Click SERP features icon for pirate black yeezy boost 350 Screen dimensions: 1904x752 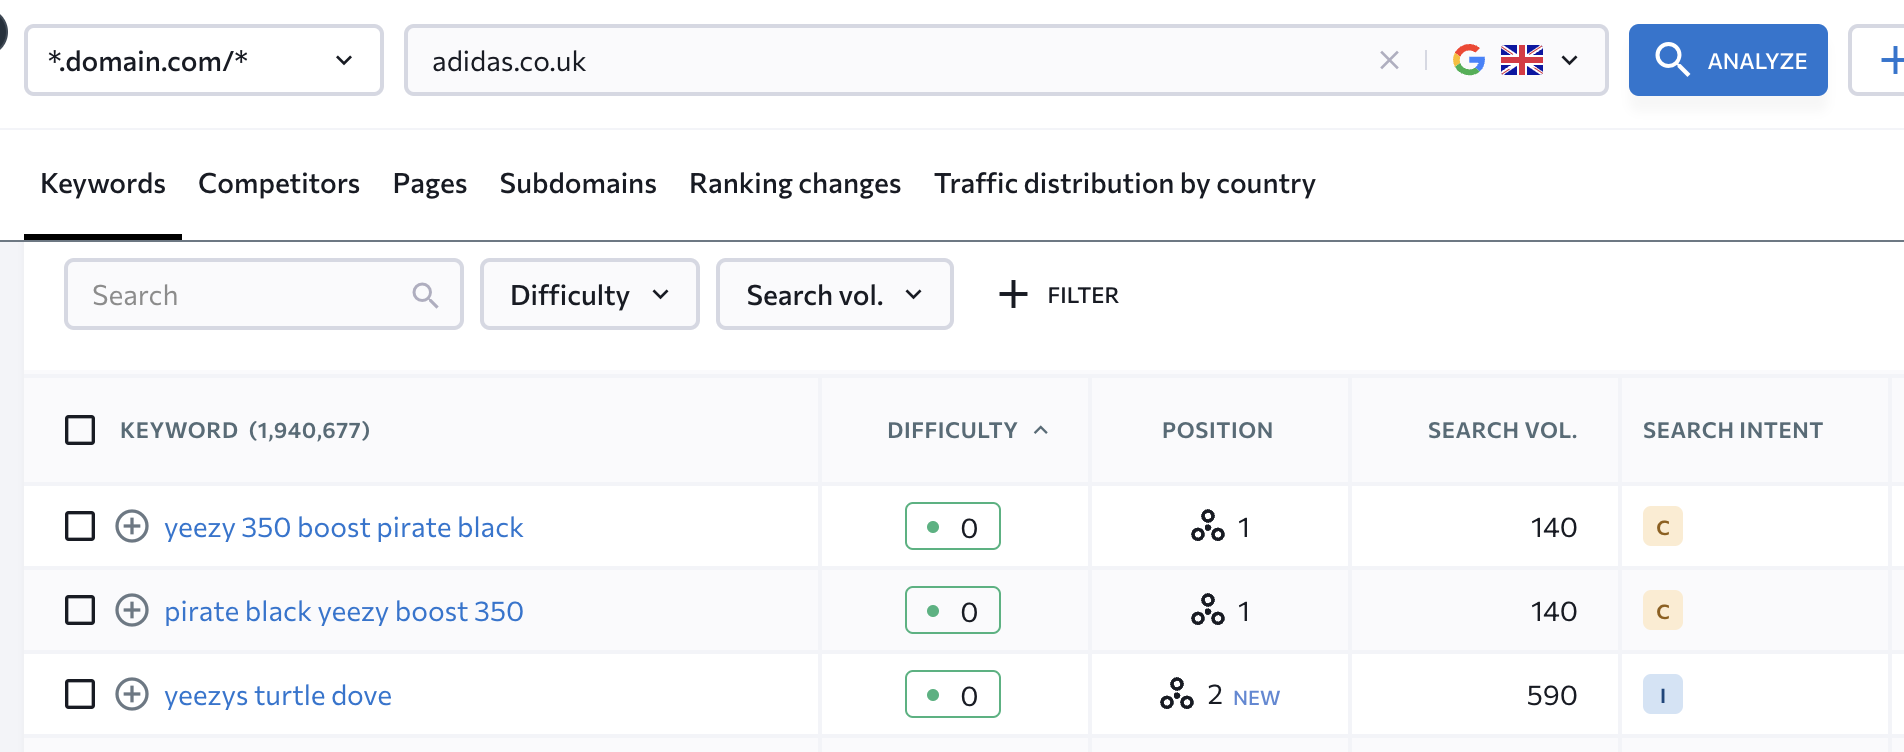pos(1207,610)
